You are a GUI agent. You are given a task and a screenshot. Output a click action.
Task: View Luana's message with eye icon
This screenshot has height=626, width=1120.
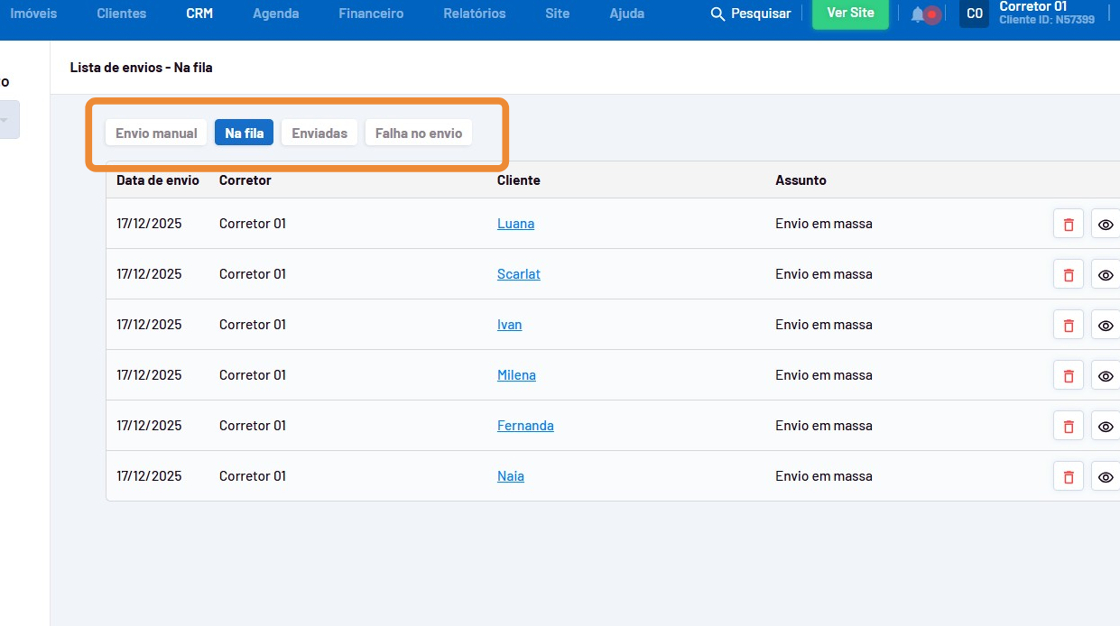(1105, 224)
